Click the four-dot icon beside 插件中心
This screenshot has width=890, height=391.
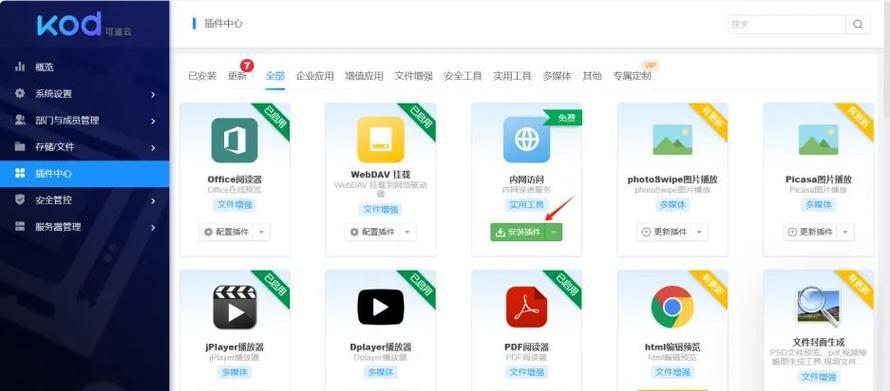pyautogui.click(x=20, y=174)
